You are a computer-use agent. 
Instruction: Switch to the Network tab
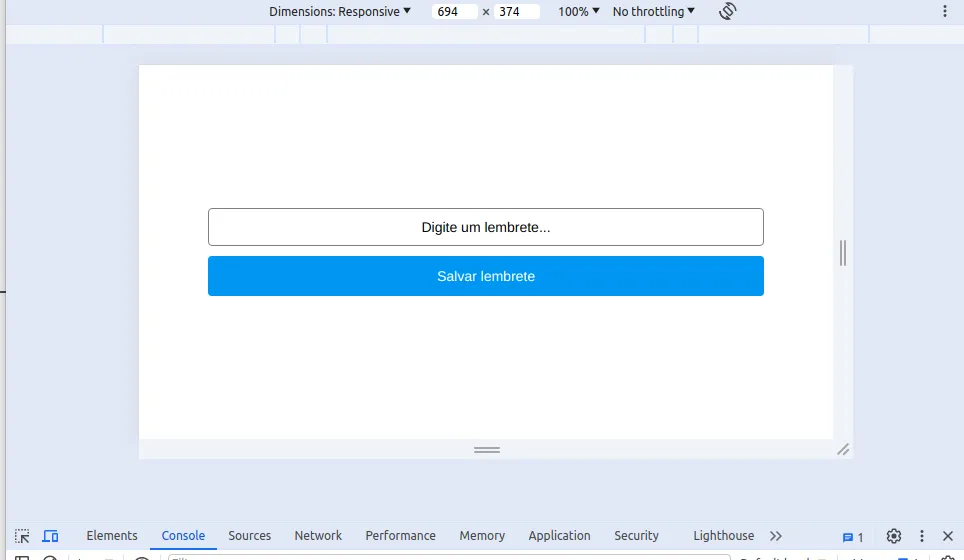tap(318, 535)
